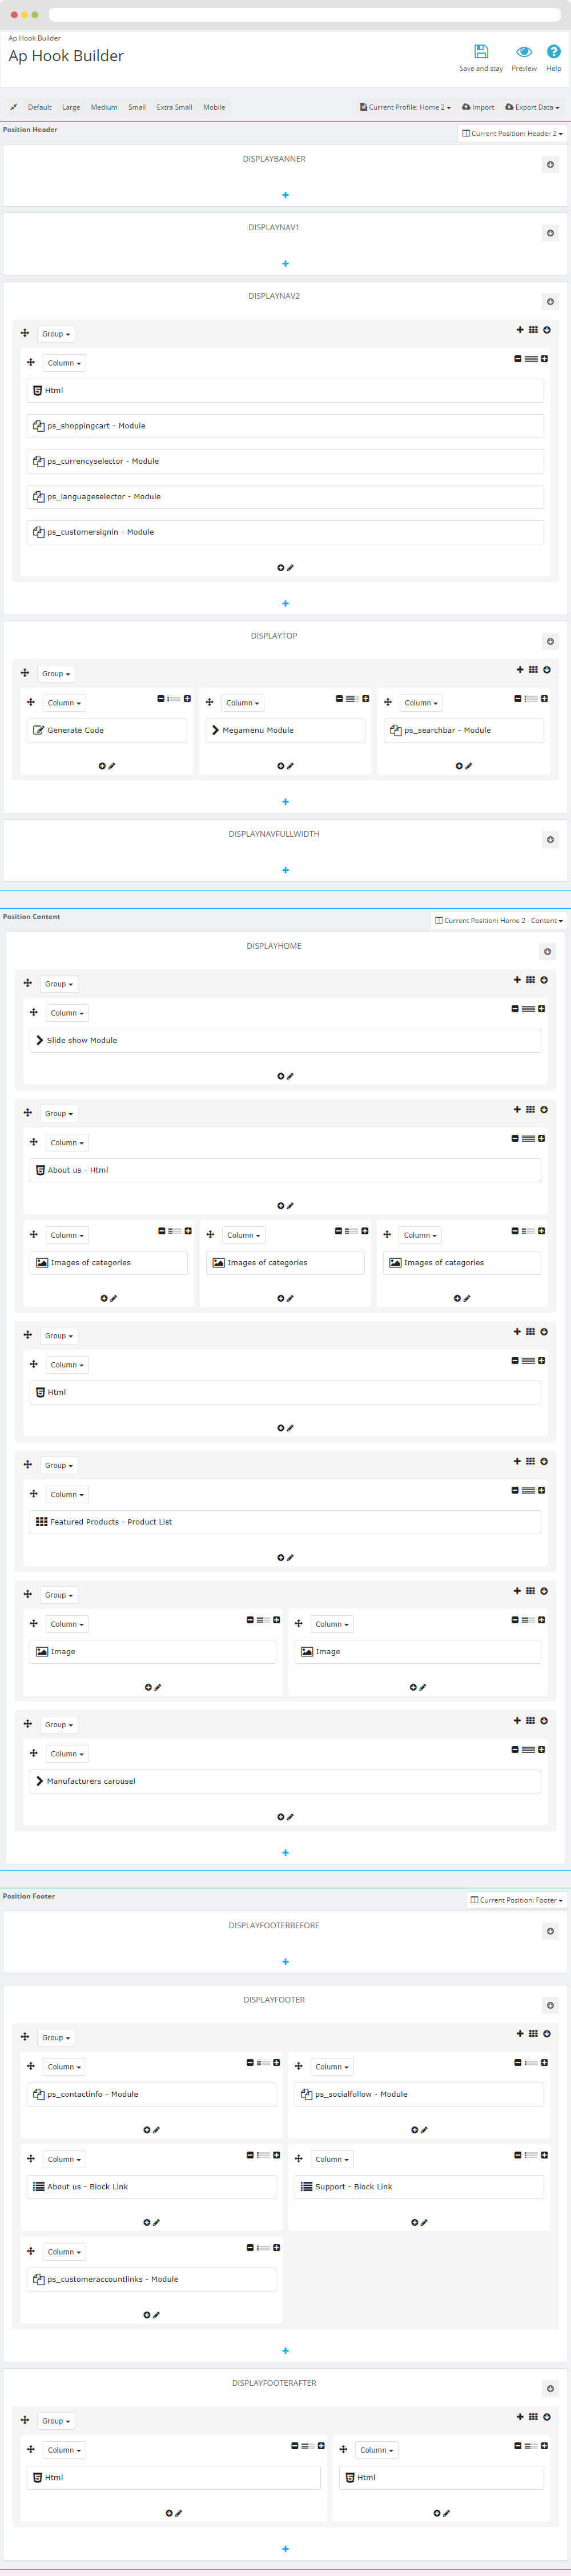This screenshot has height=2576, width=571.
Task: Expand the Export Data dropdown
Action: (532, 107)
